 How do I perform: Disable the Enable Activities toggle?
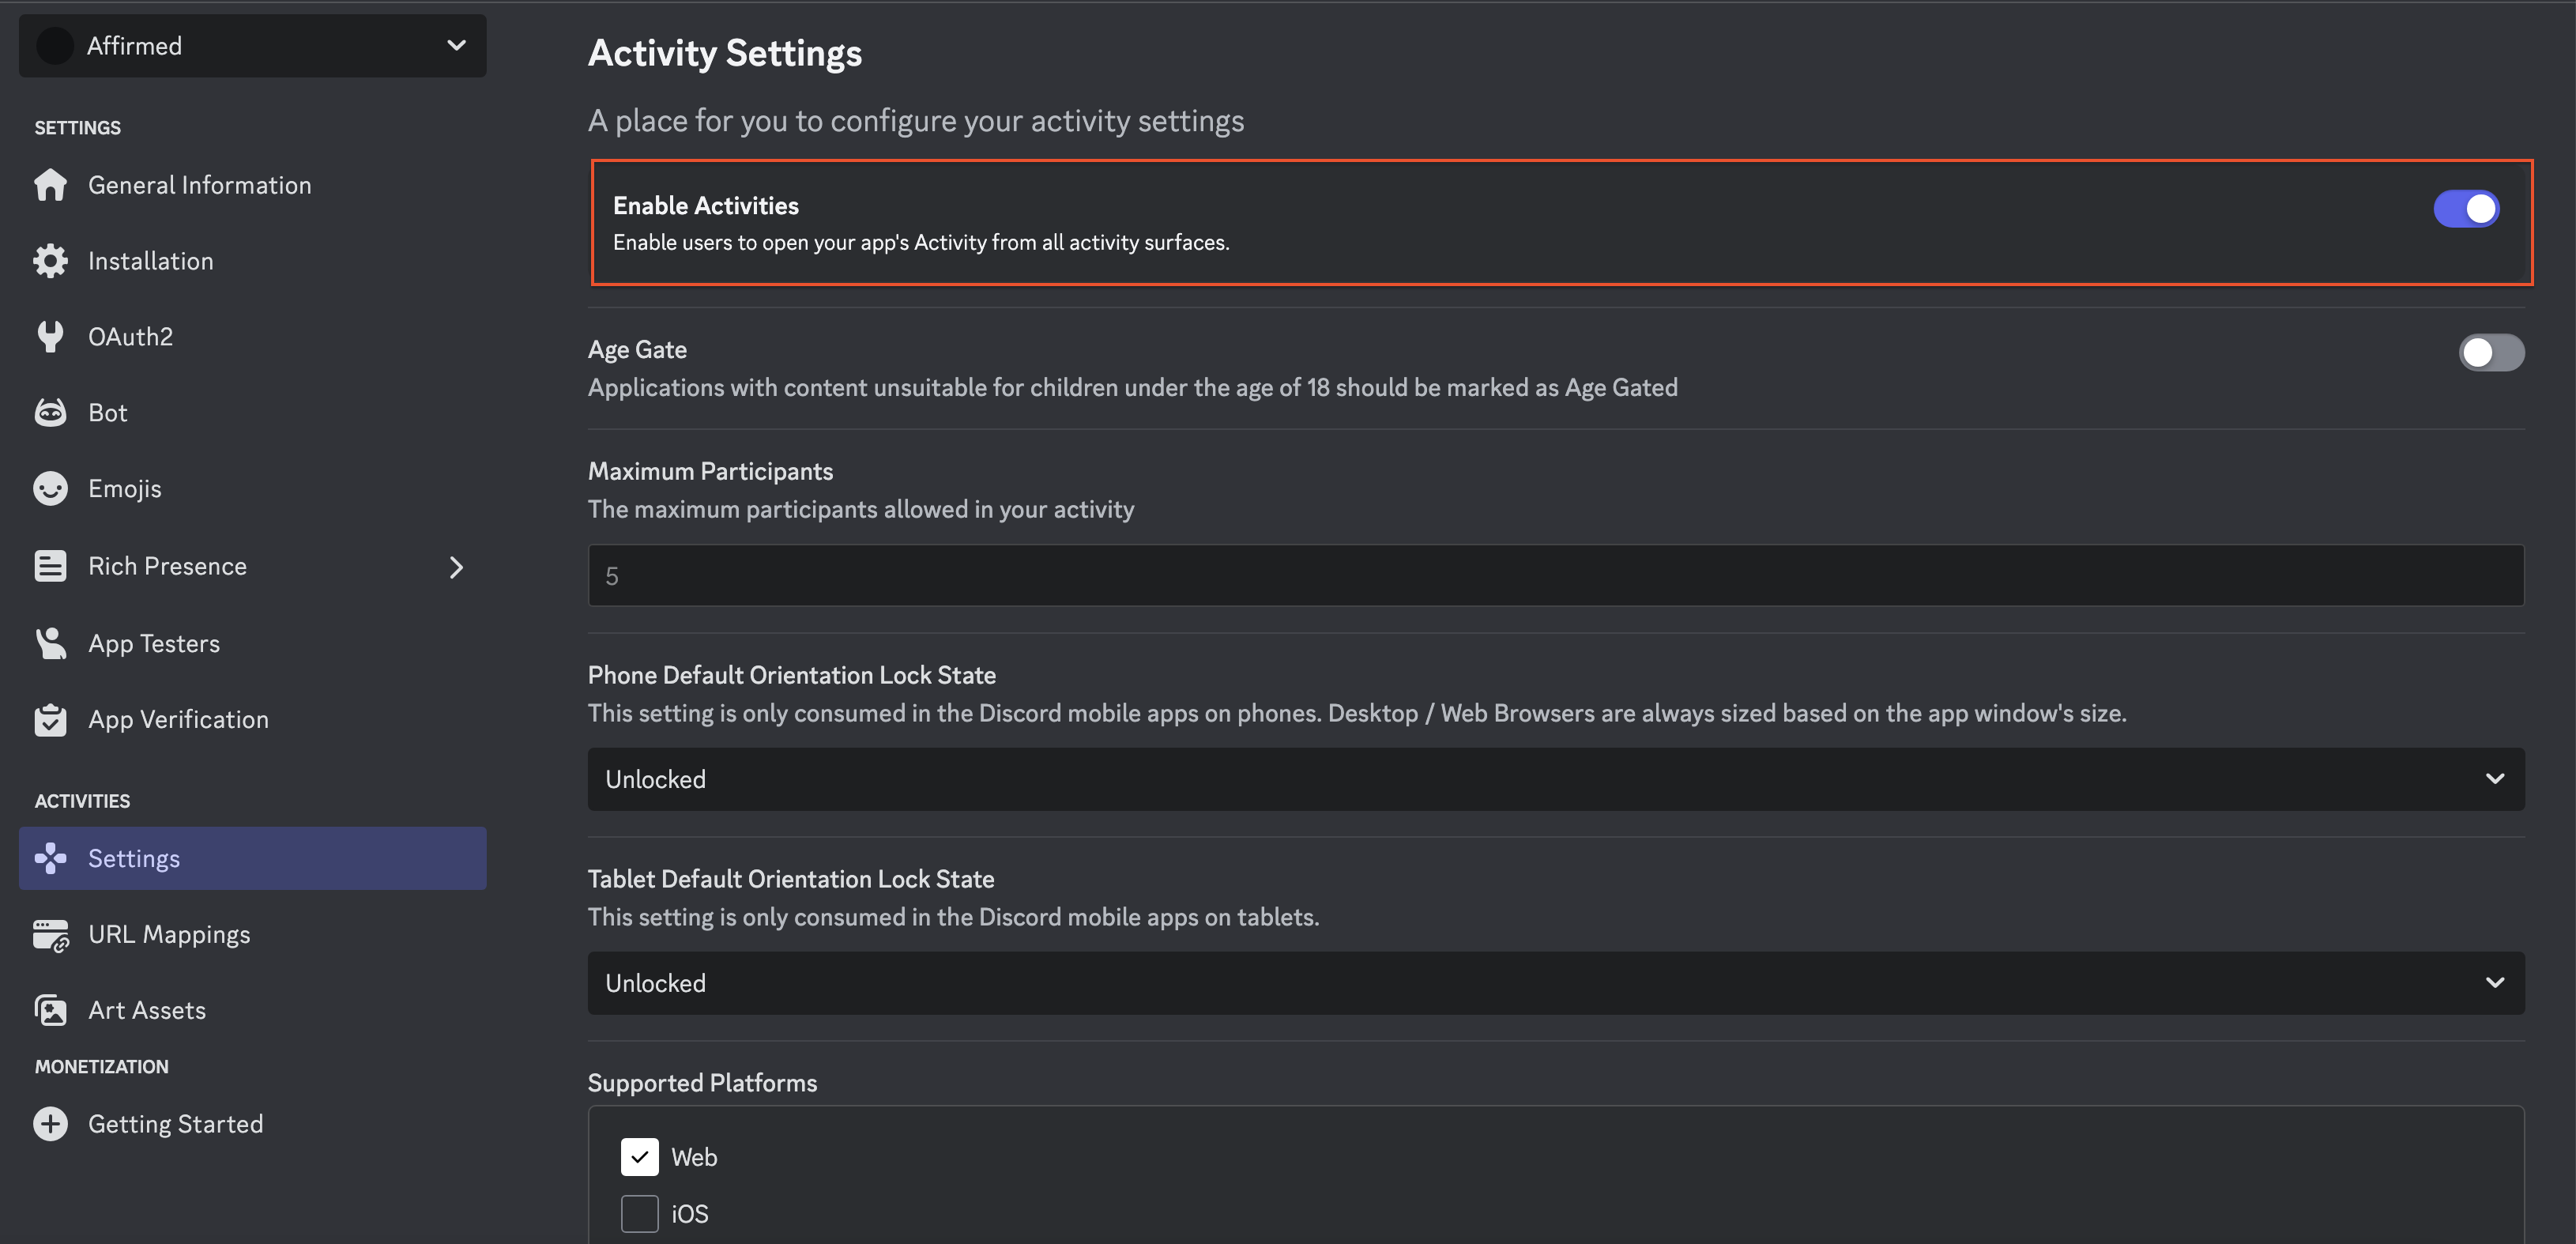click(x=2466, y=209)
